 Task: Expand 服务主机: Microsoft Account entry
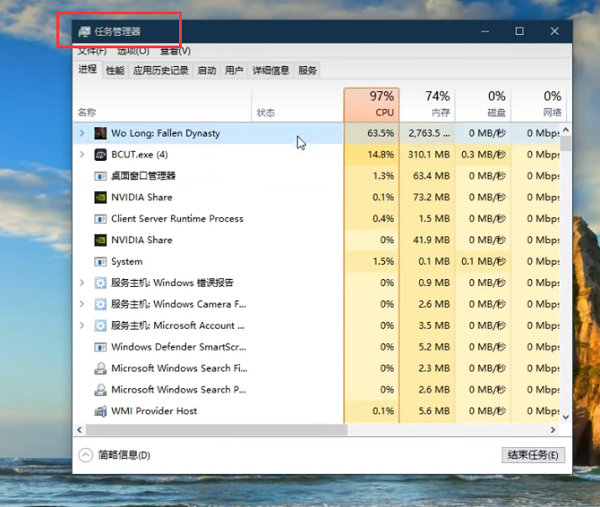pos(82,326)
